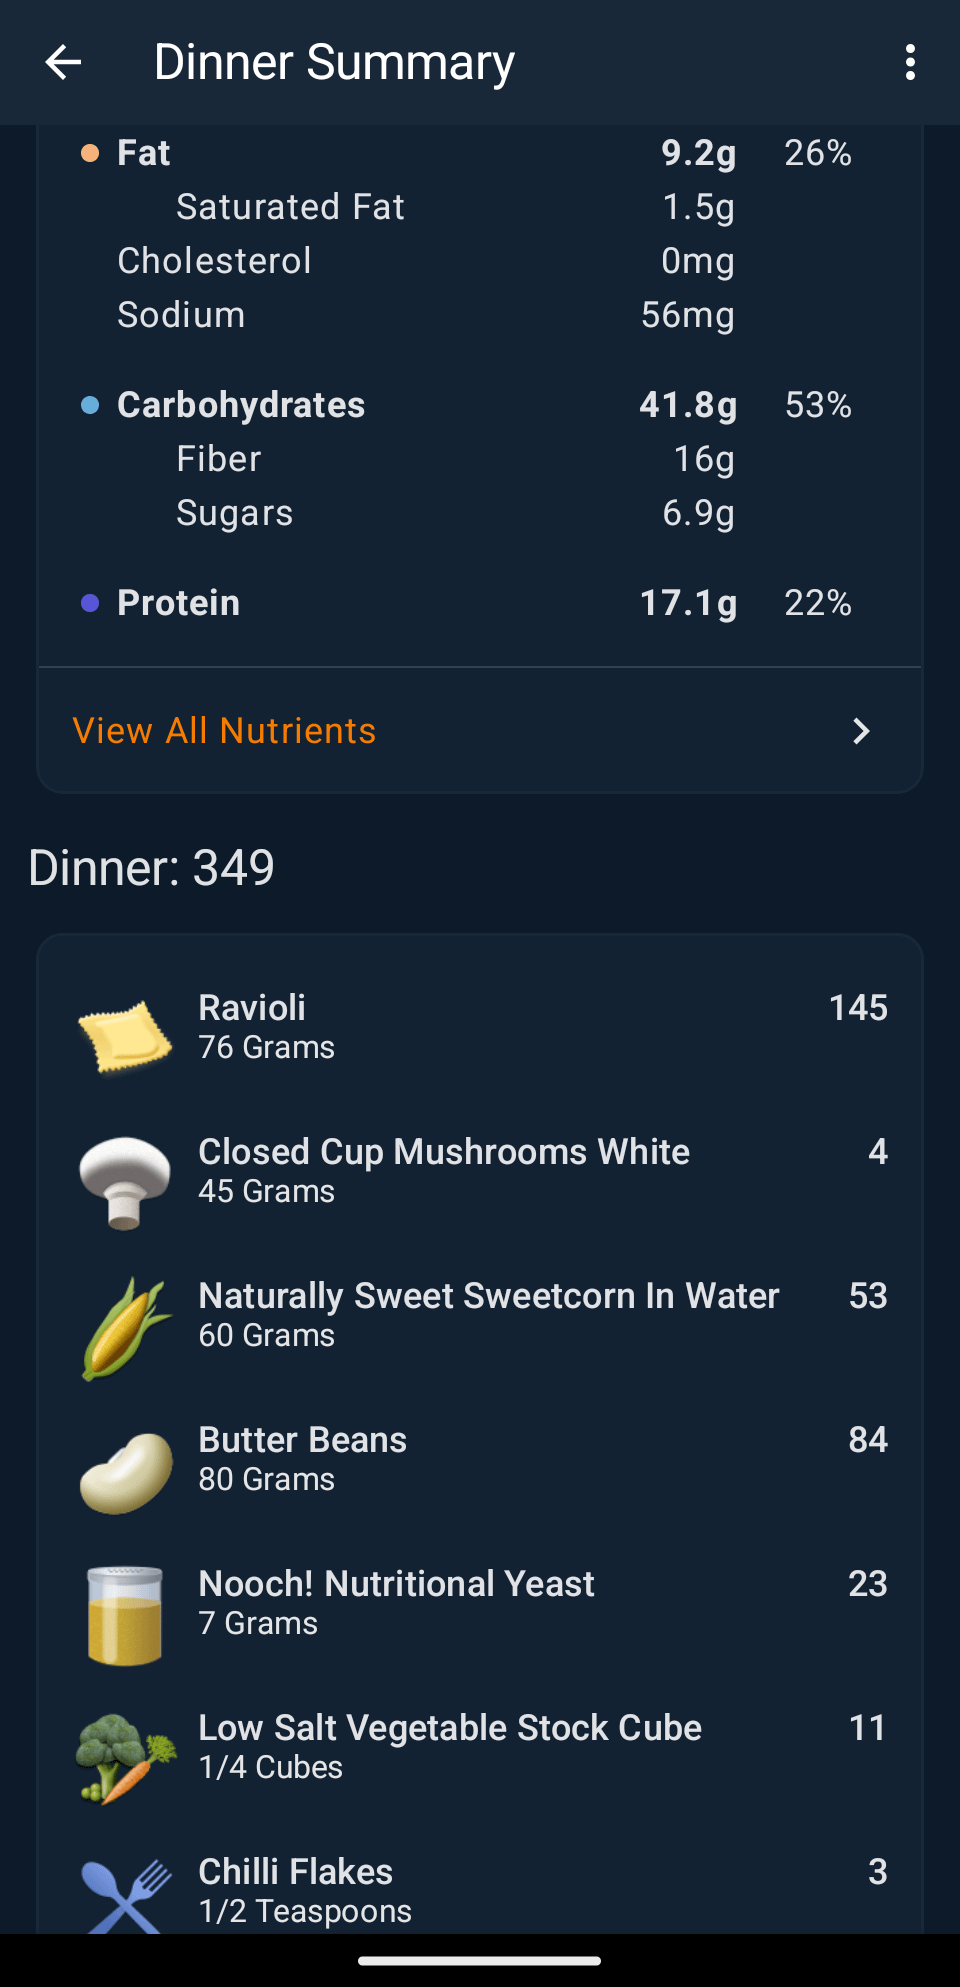This screenshot has width=960, height=1987.
Task: Tap the butter bean icon
Action: click(x=125, y=1471)
